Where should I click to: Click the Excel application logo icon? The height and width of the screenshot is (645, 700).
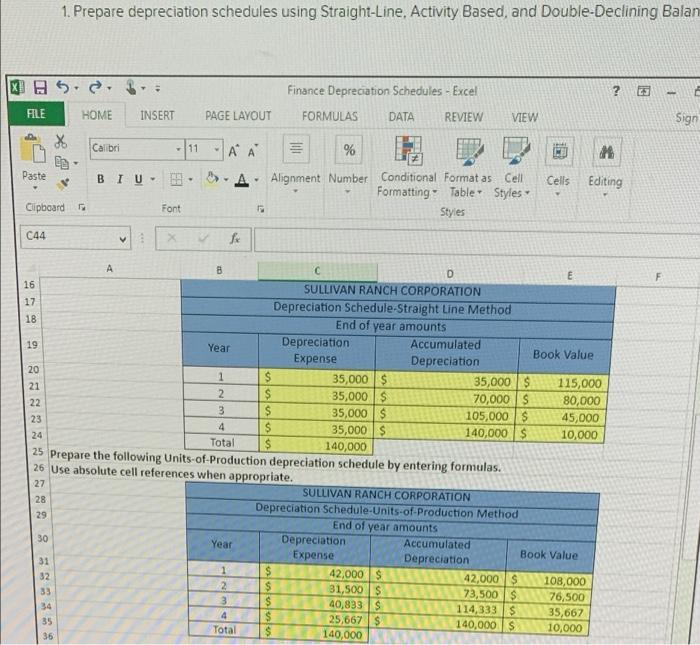tap(17, 87)
